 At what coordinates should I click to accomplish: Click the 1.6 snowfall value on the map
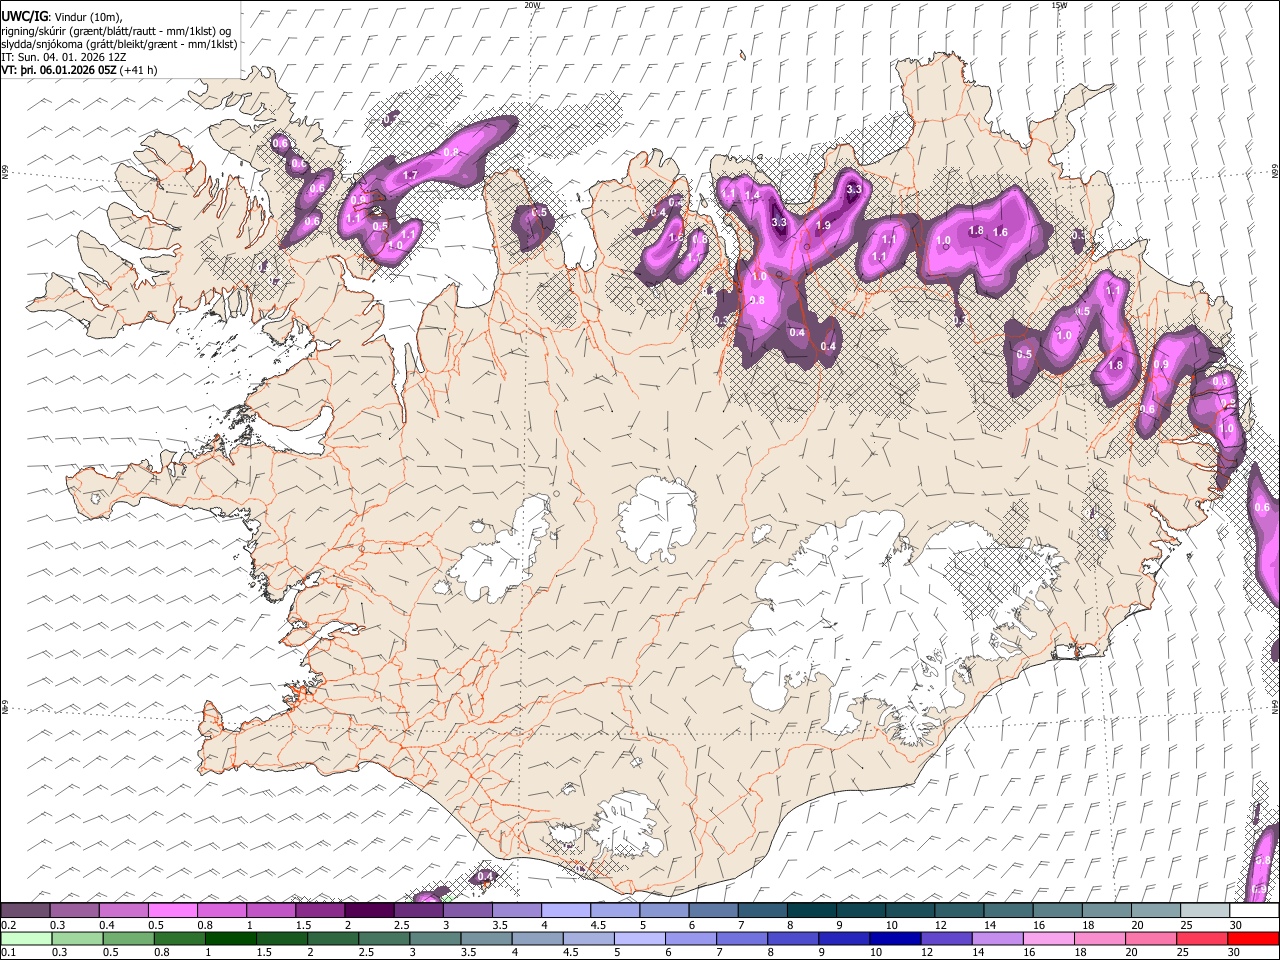point(999,232)
